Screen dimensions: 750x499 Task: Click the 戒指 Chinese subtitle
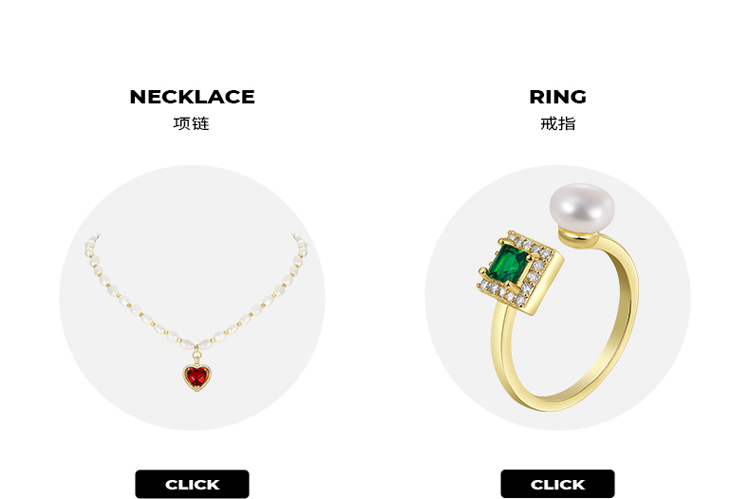pyautogui.click(x=558, y=123)
